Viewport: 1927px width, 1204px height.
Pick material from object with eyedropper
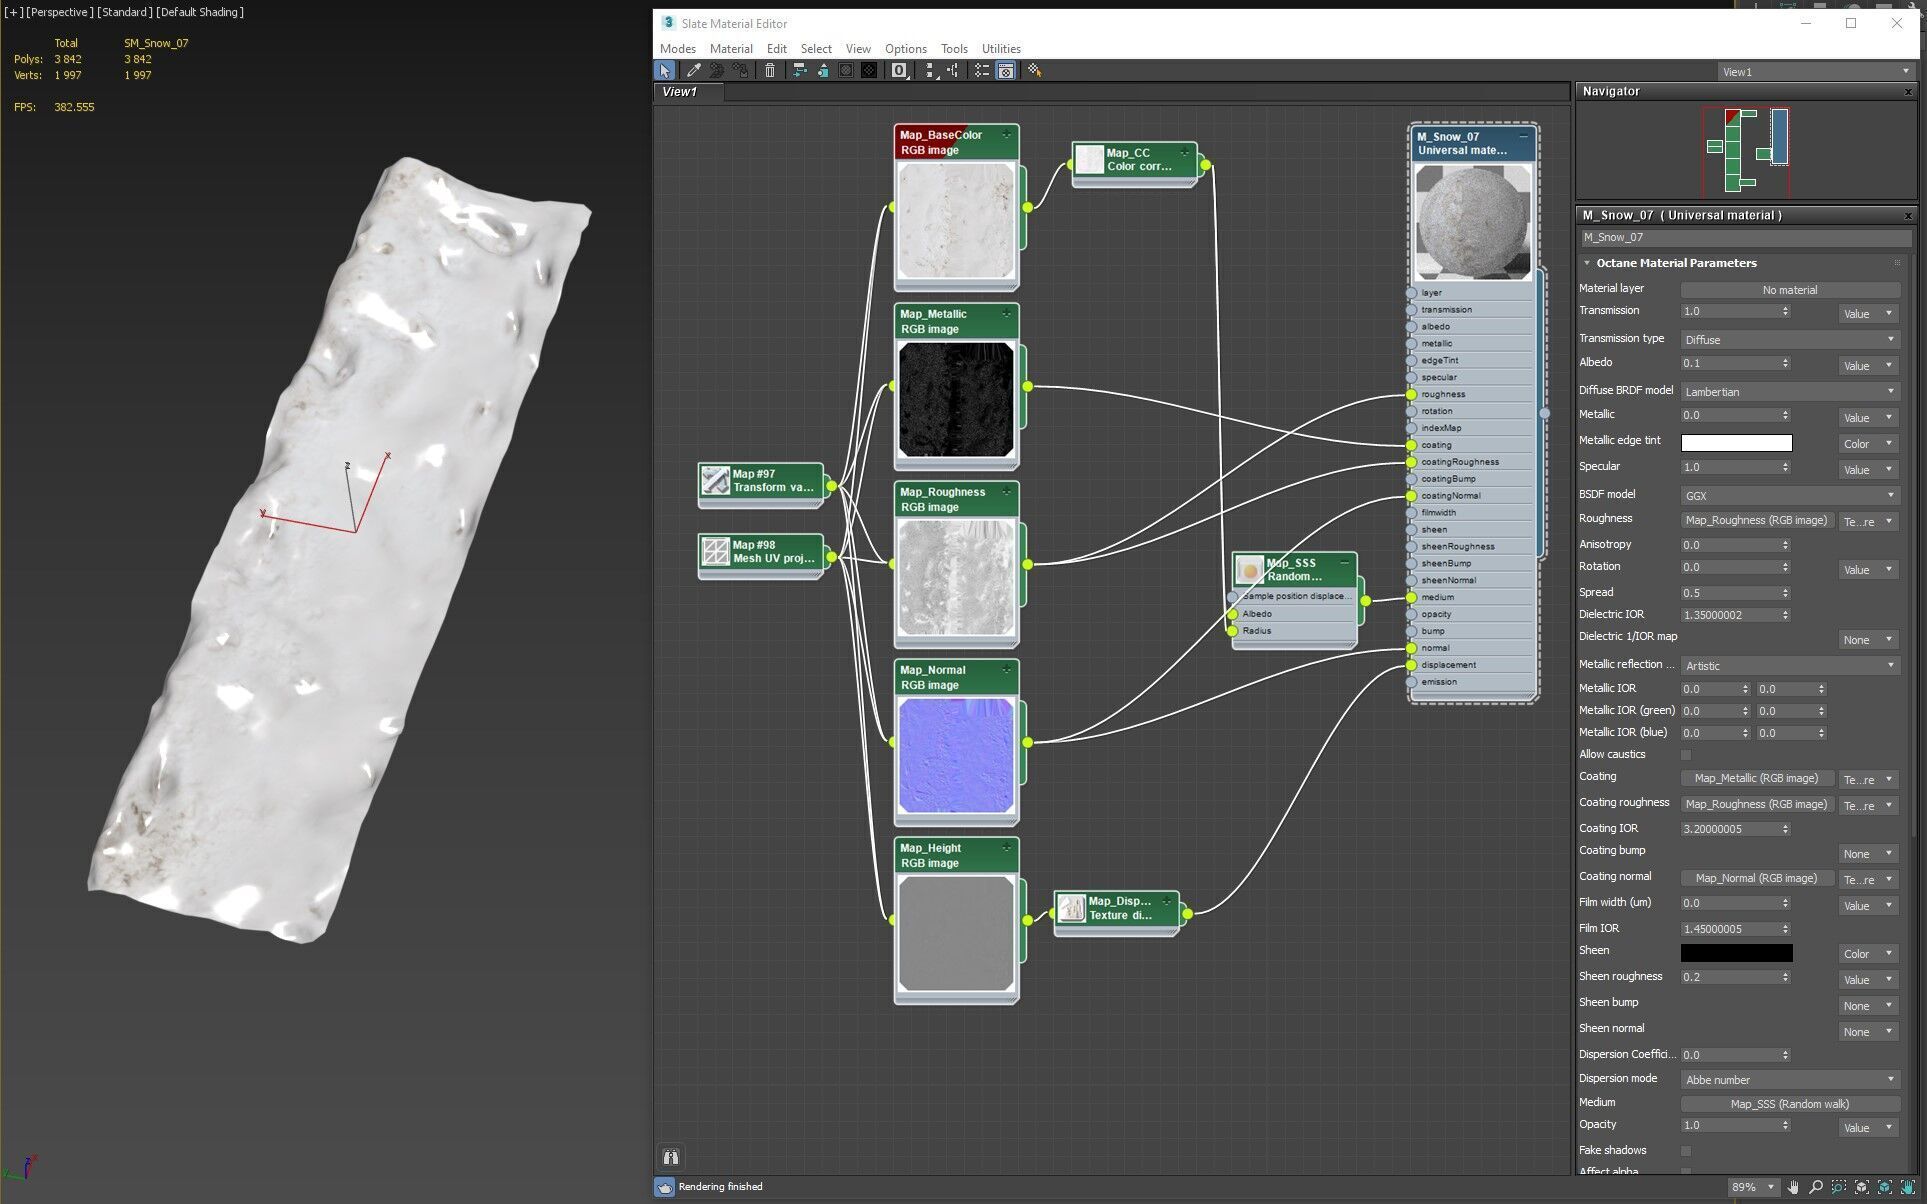(x=693, y=71)
